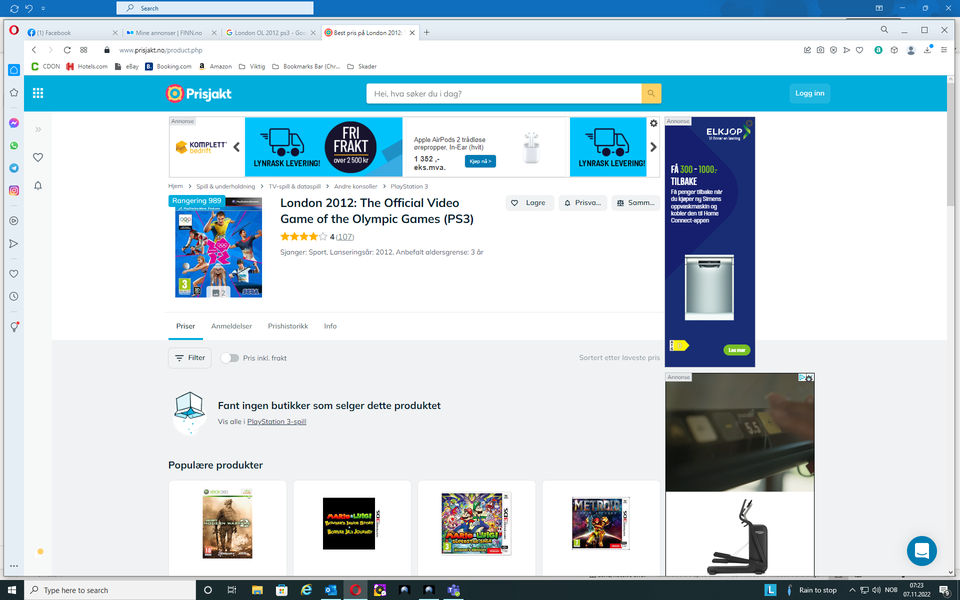Open Sortert etter laveste pris sorting
The image size is (960, 600).
pos(619,358)
